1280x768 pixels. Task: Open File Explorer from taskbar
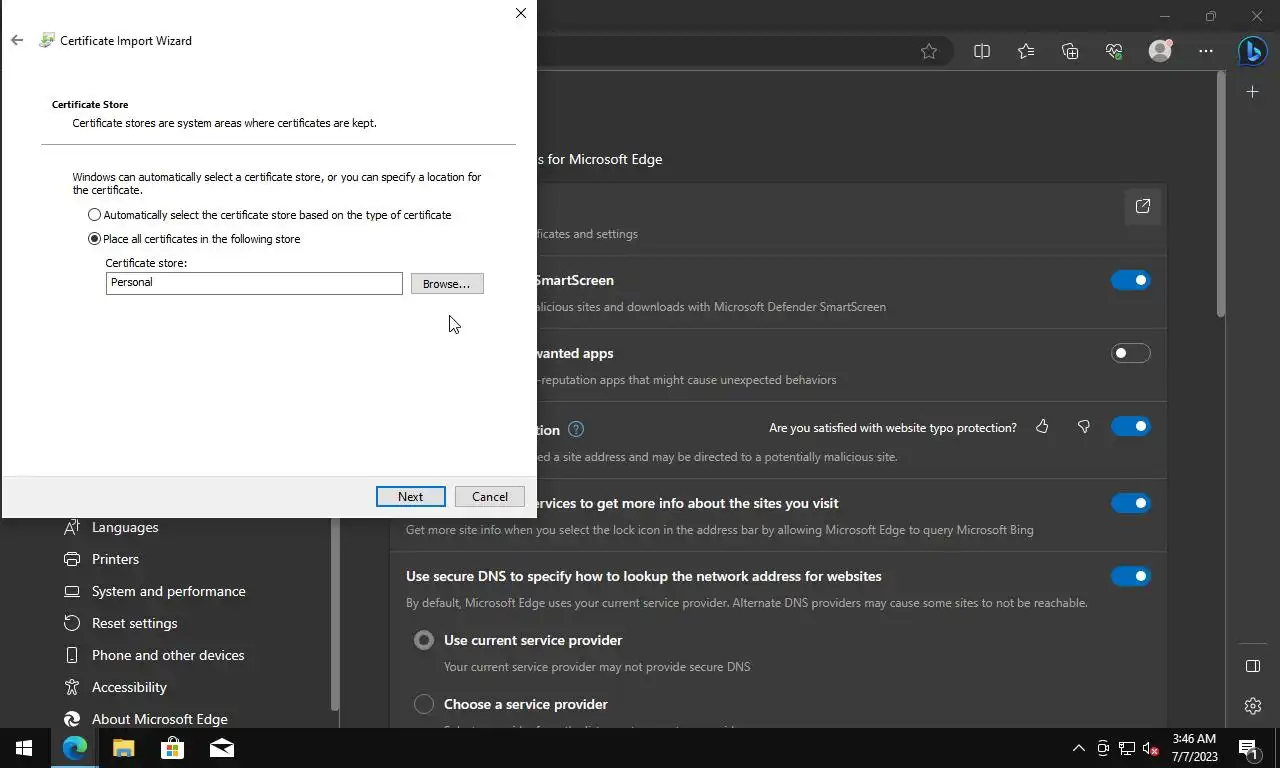[123, 748]
